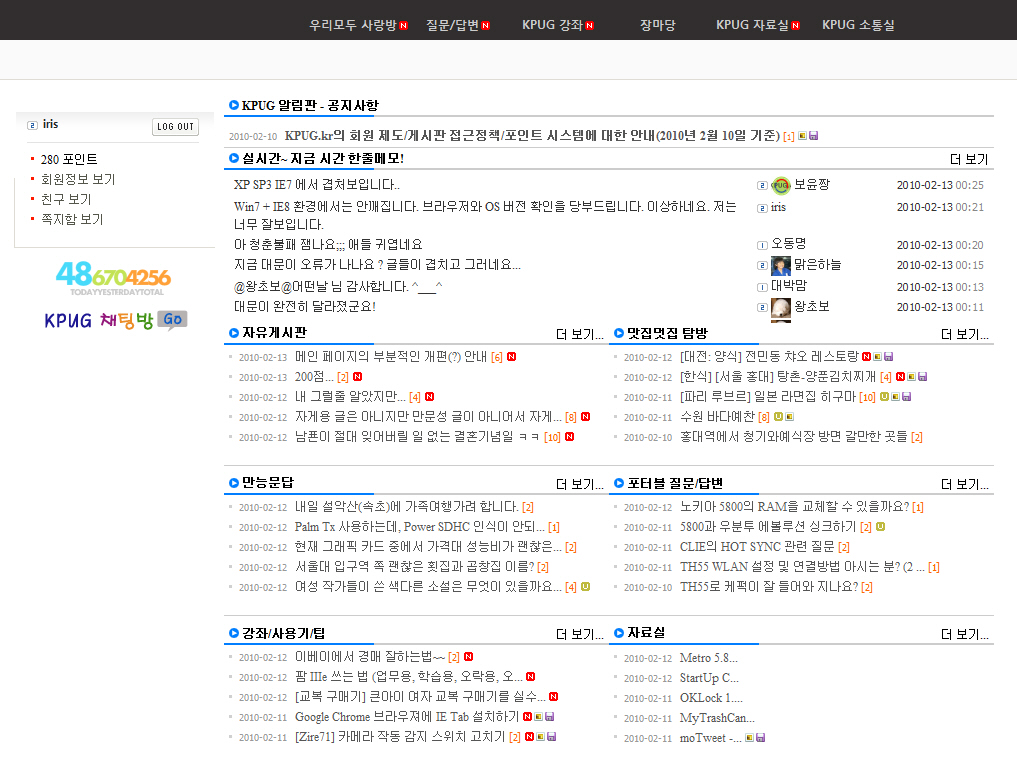Click 맑은하늘 avatar image
The height and width of the screenshot is (759, 1017).
point(781,266)
